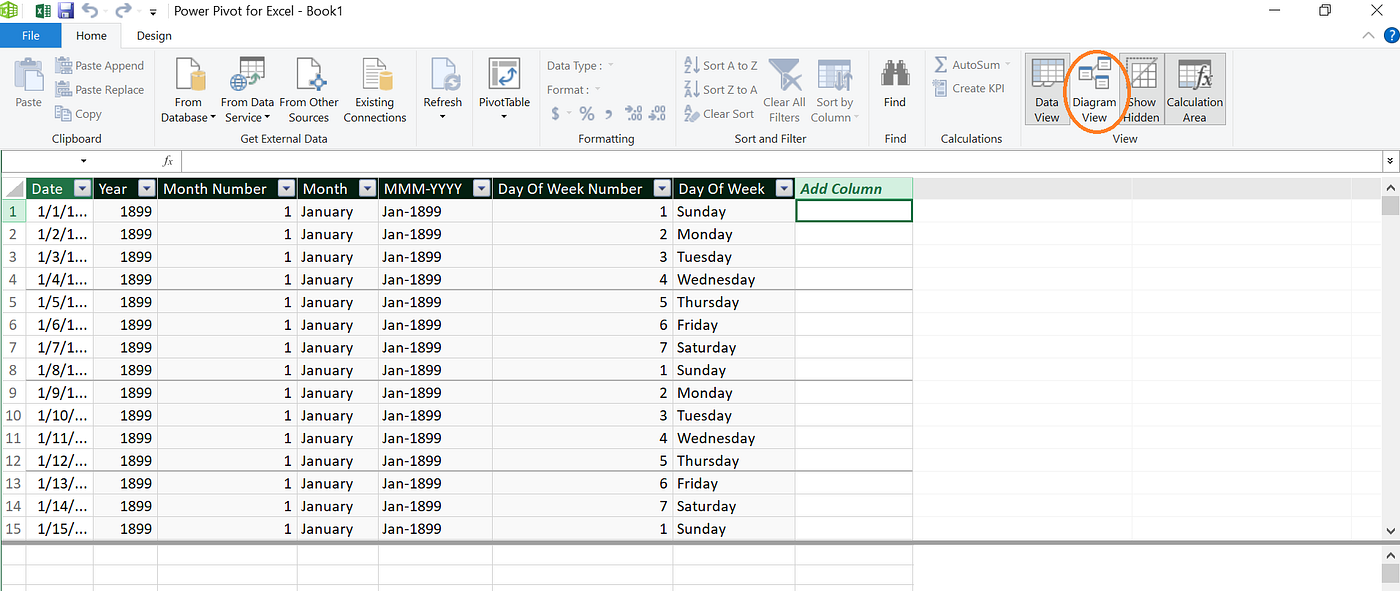Use Find to search the table
Screen dimensions: 1400x591
(894, 90)
